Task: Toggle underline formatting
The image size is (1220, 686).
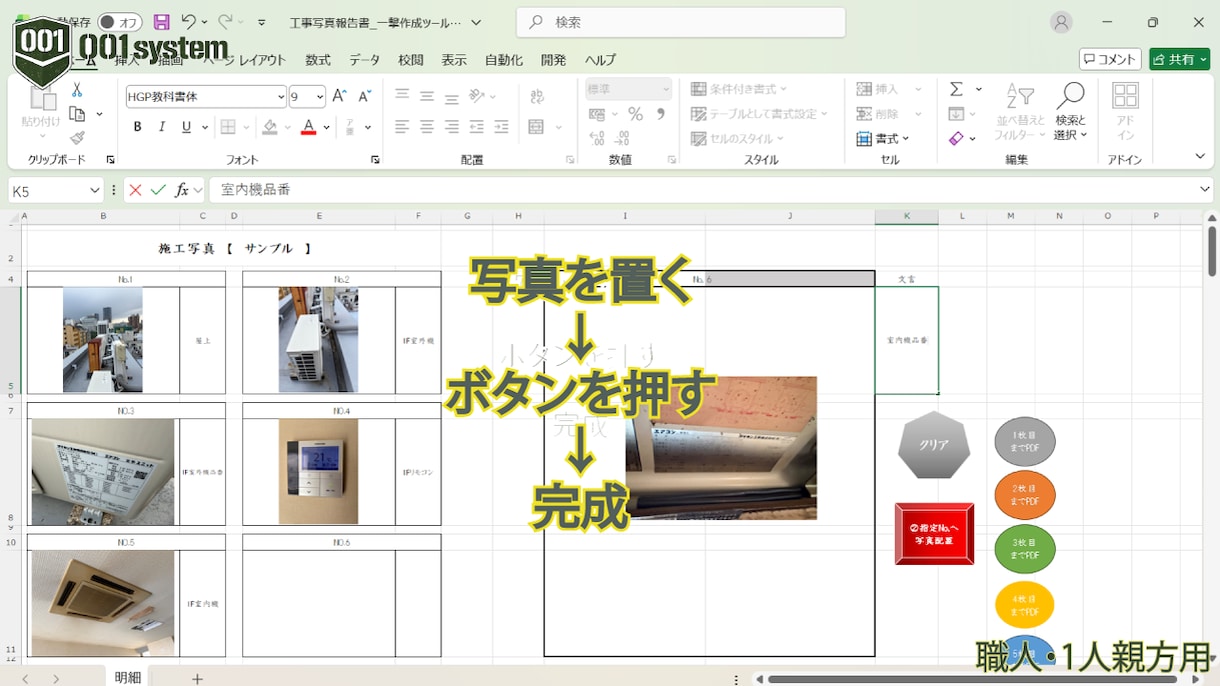Action: pos(186,127)
